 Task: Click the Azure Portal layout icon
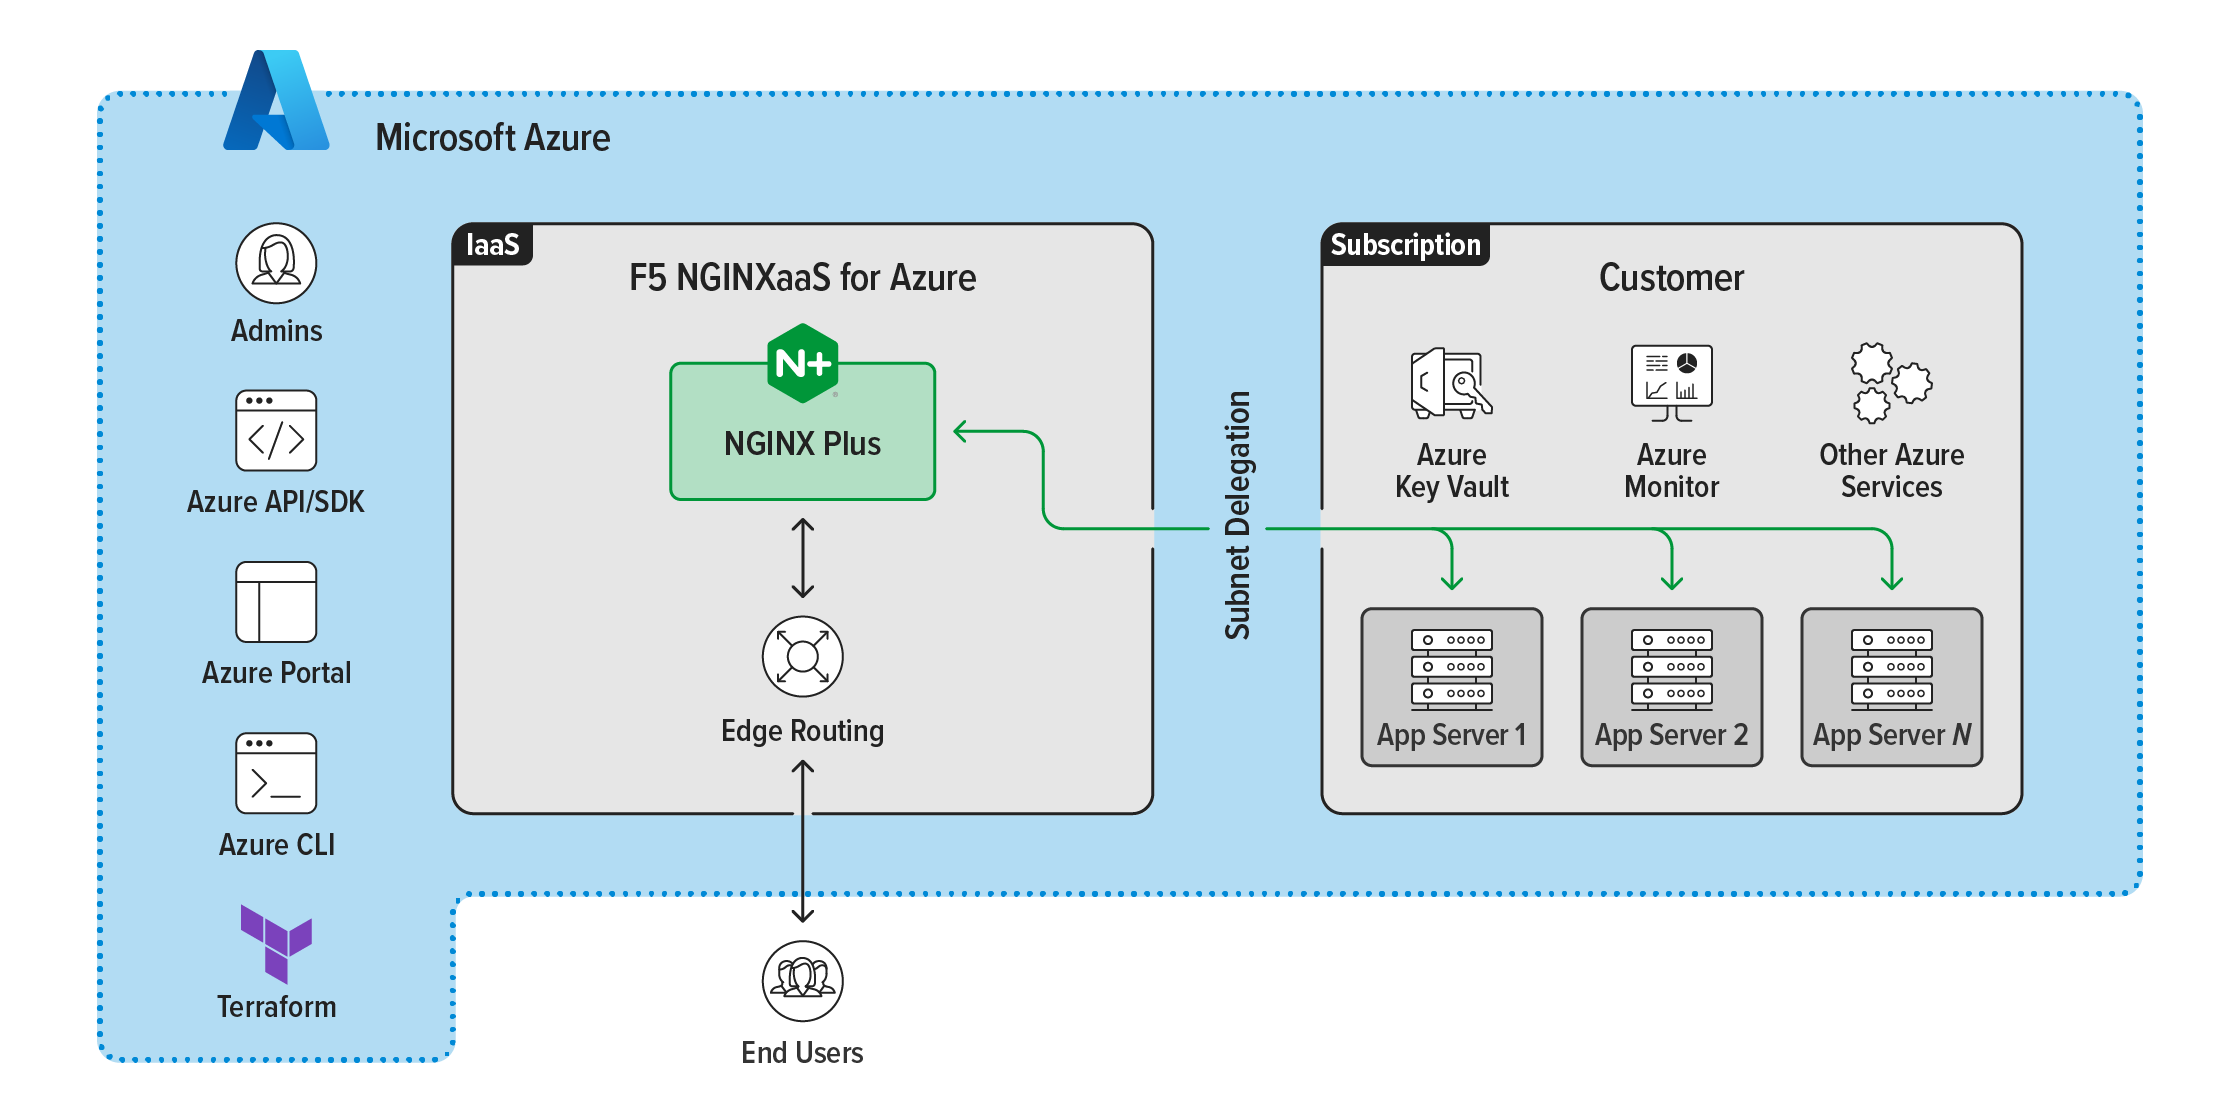(276, 602)
